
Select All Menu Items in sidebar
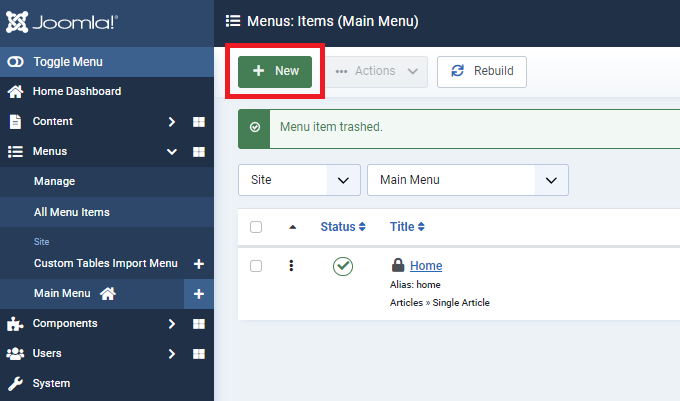click(x=71, y=212)
